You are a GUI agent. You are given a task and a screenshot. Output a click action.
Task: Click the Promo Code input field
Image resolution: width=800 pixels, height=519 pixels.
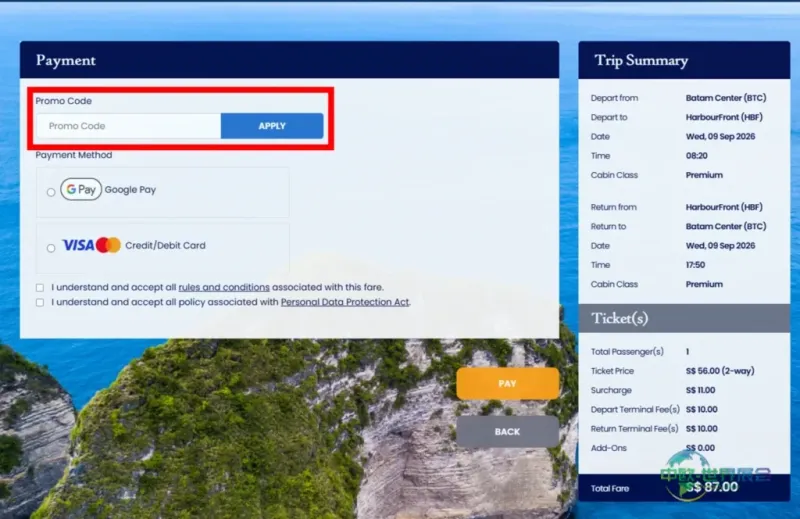click(x=129, y=126)
